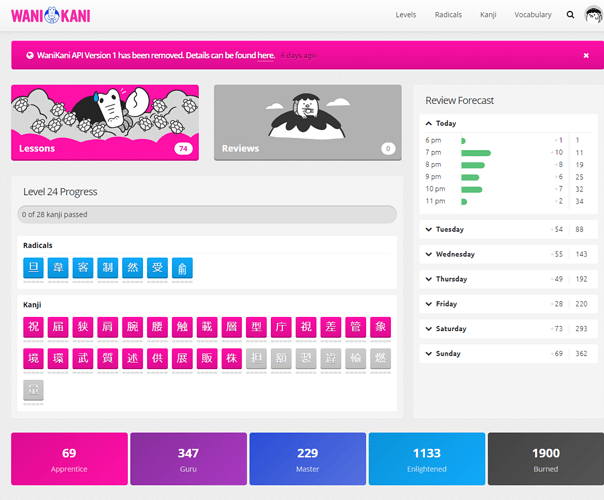Open the 腕 kanji tile
Screen dimensions: 604x500
[x=133, y=327]
